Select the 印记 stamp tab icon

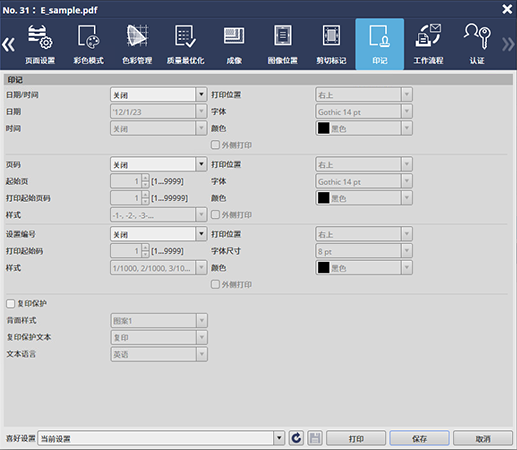(x=380, y=44)
